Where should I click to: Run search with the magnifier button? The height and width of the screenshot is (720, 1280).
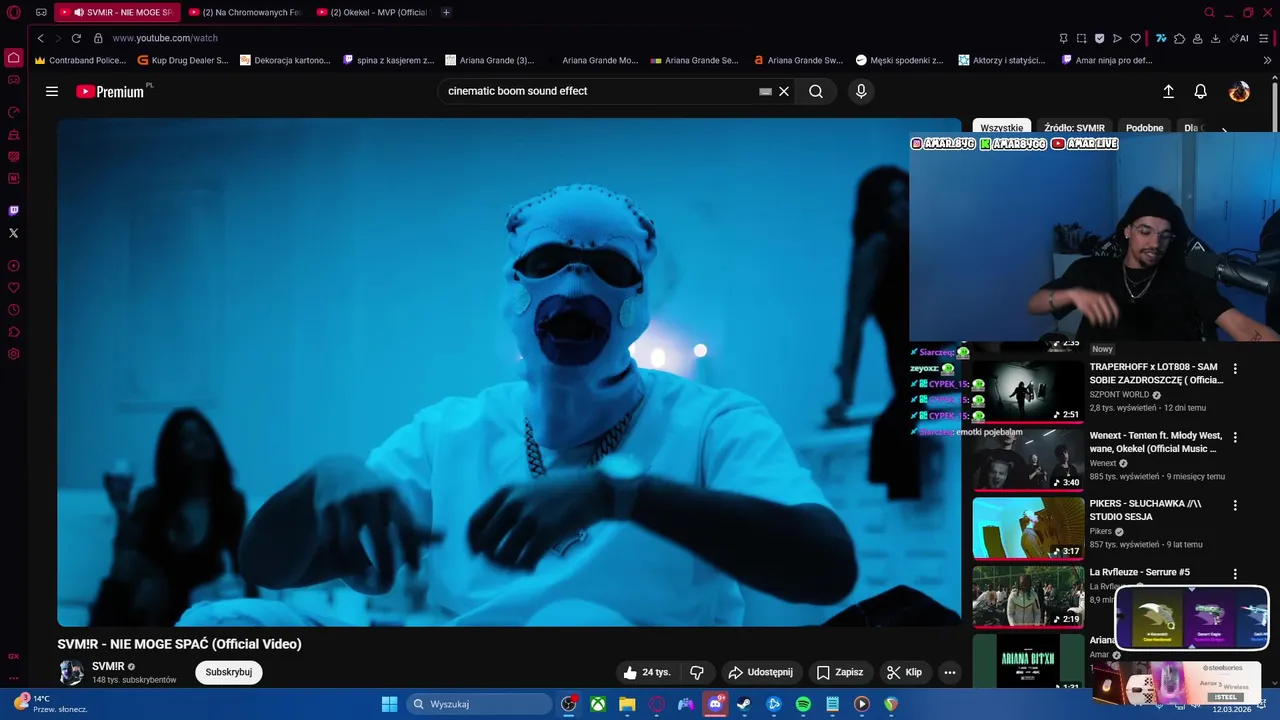click(816, 91)
